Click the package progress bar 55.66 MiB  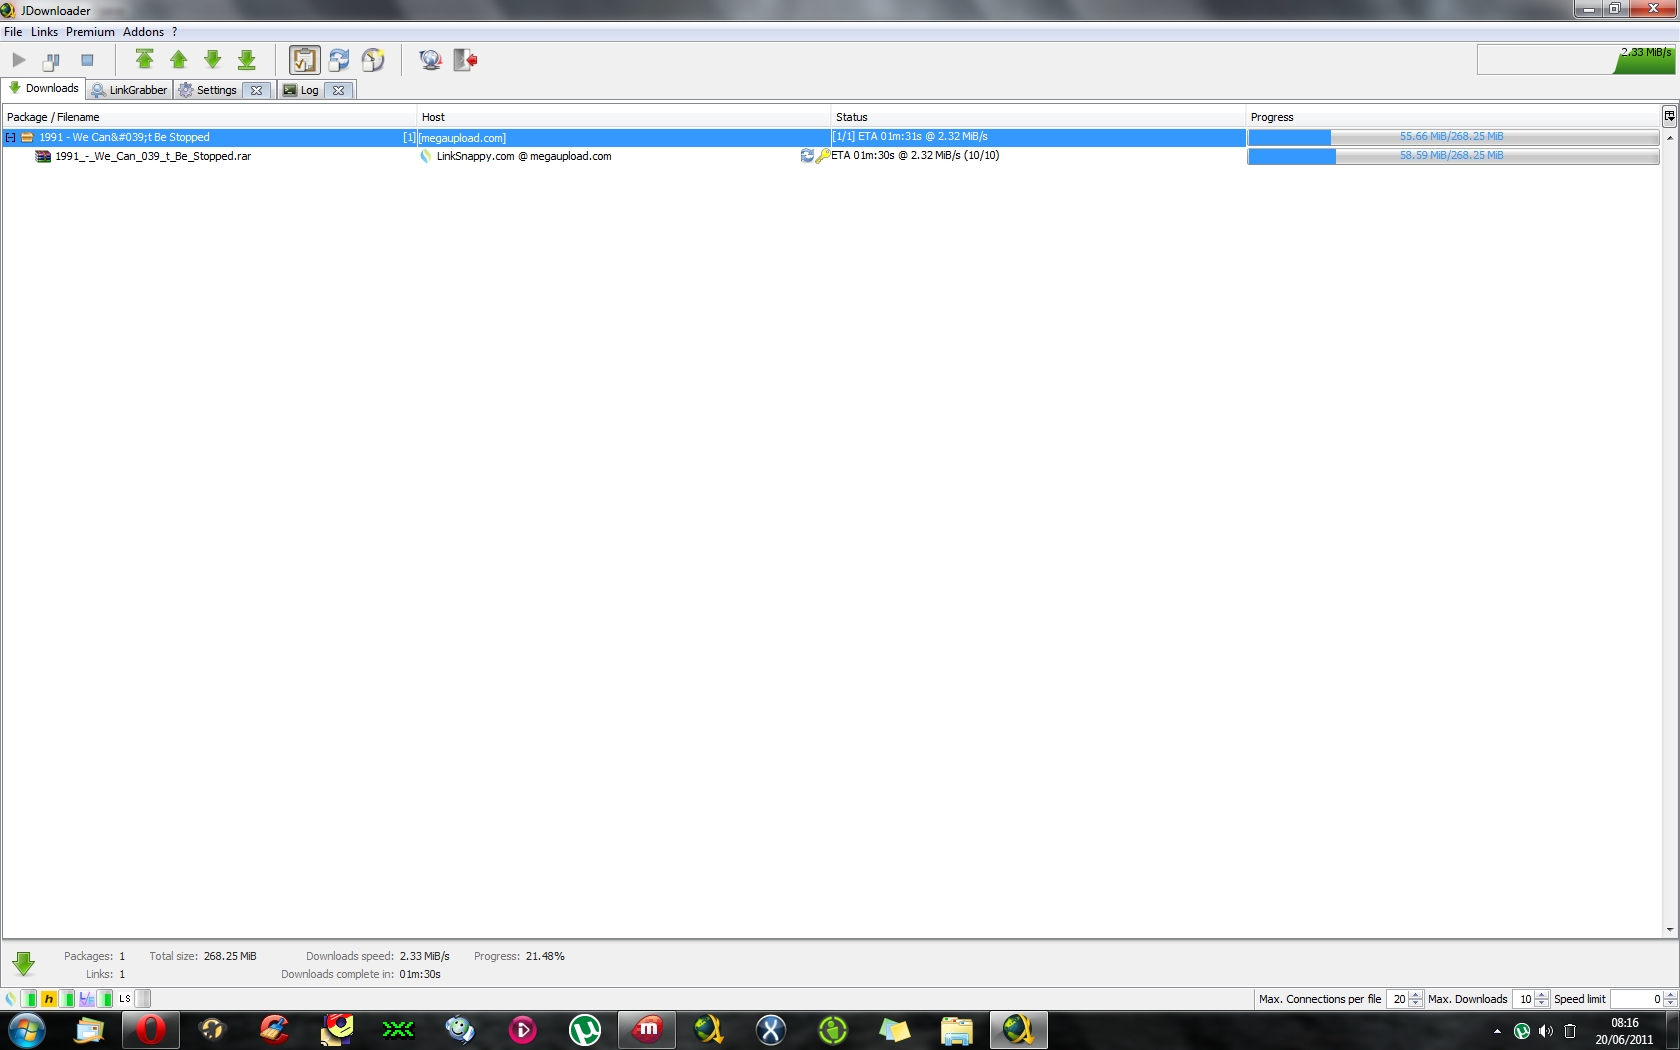click(x=1453, y=137)
